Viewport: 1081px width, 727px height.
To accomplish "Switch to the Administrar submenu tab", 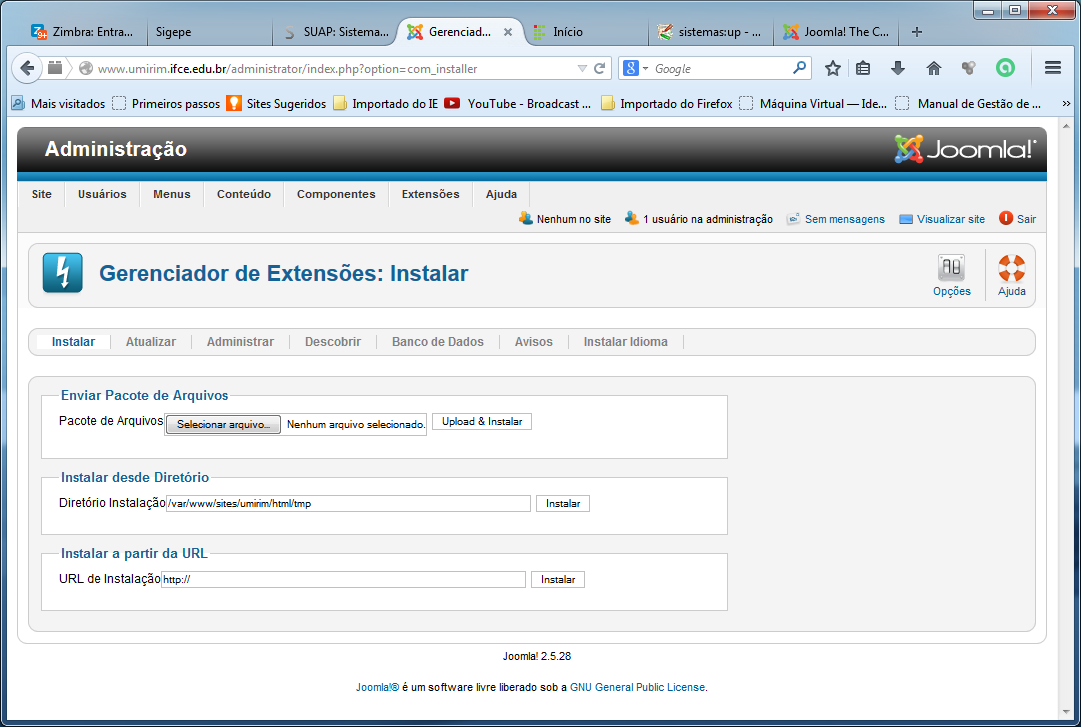I will tap(240, 342).
